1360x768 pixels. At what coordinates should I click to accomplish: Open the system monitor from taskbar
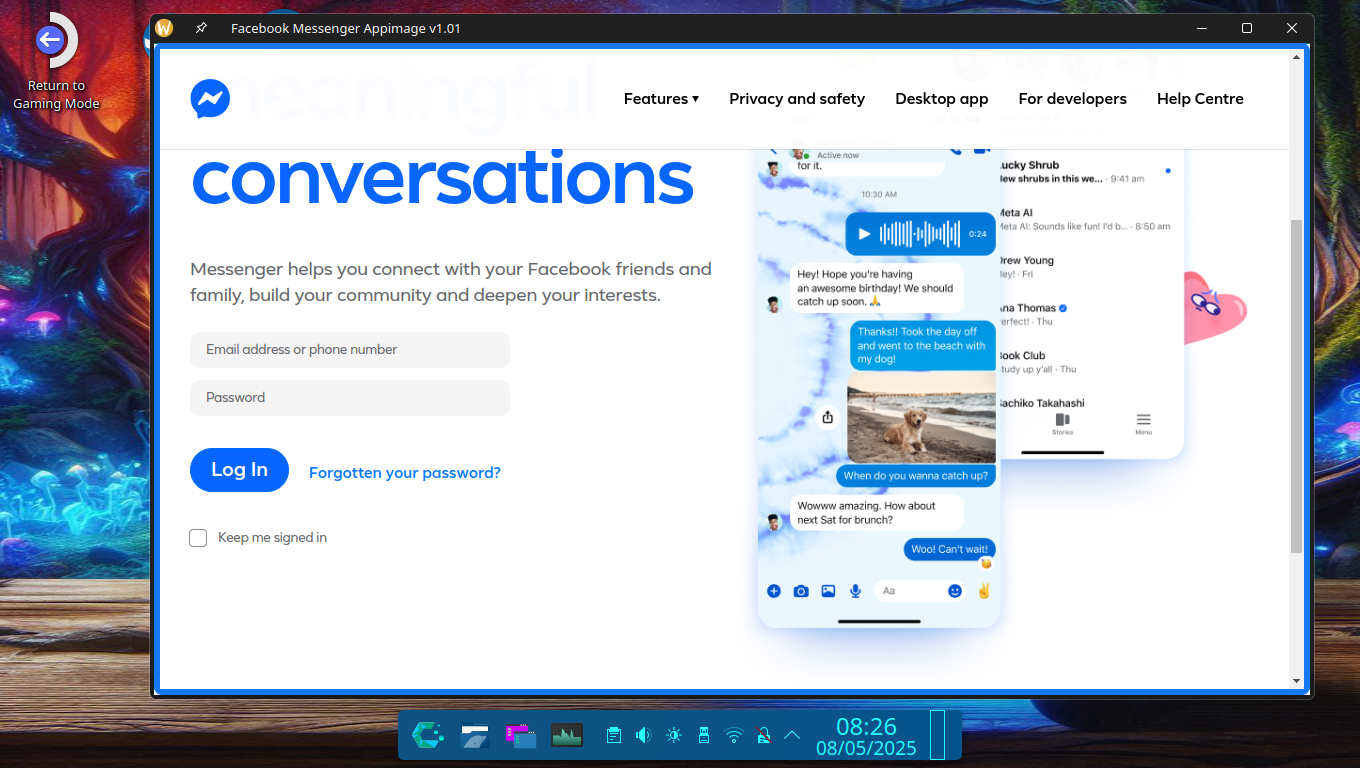[567, 736]
